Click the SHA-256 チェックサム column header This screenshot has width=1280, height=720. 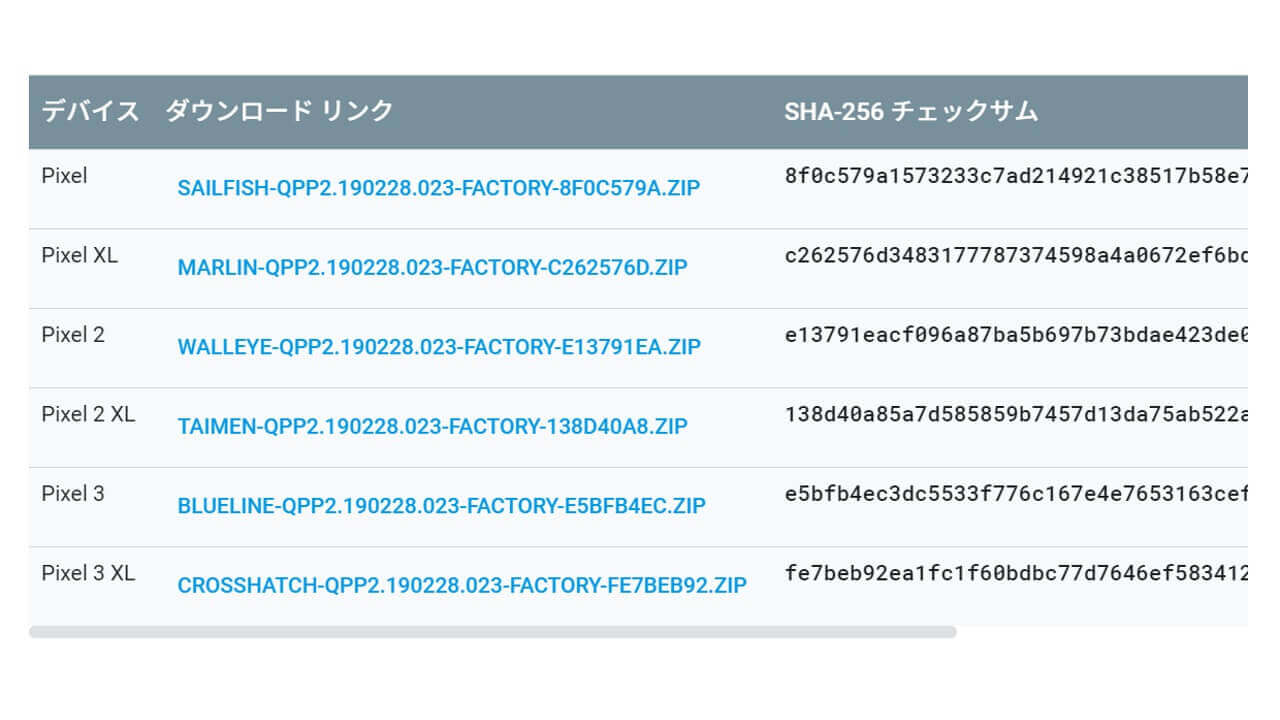tap(911, 111)
